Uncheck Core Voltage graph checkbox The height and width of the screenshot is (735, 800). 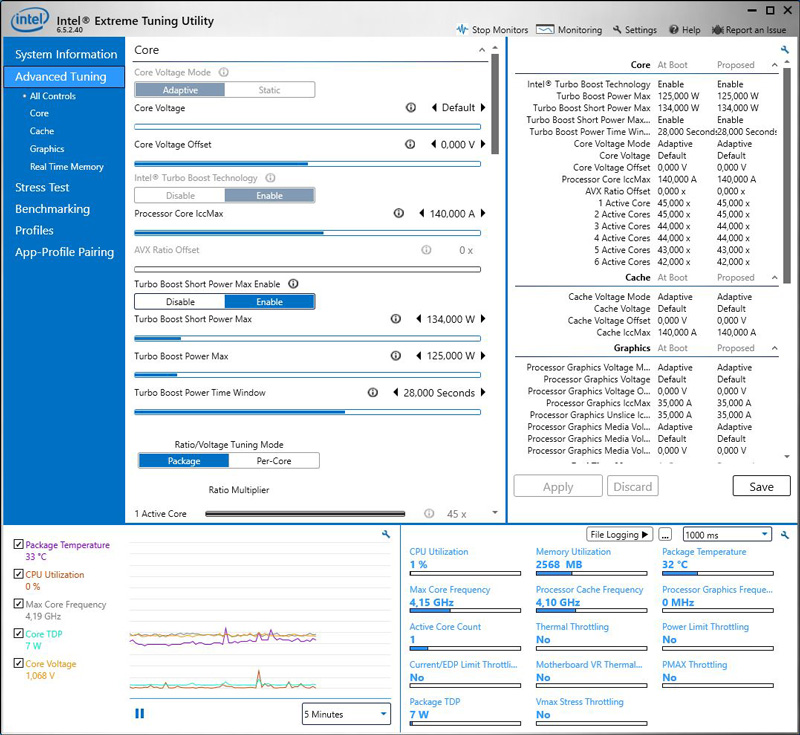click(x=18, y=663)
